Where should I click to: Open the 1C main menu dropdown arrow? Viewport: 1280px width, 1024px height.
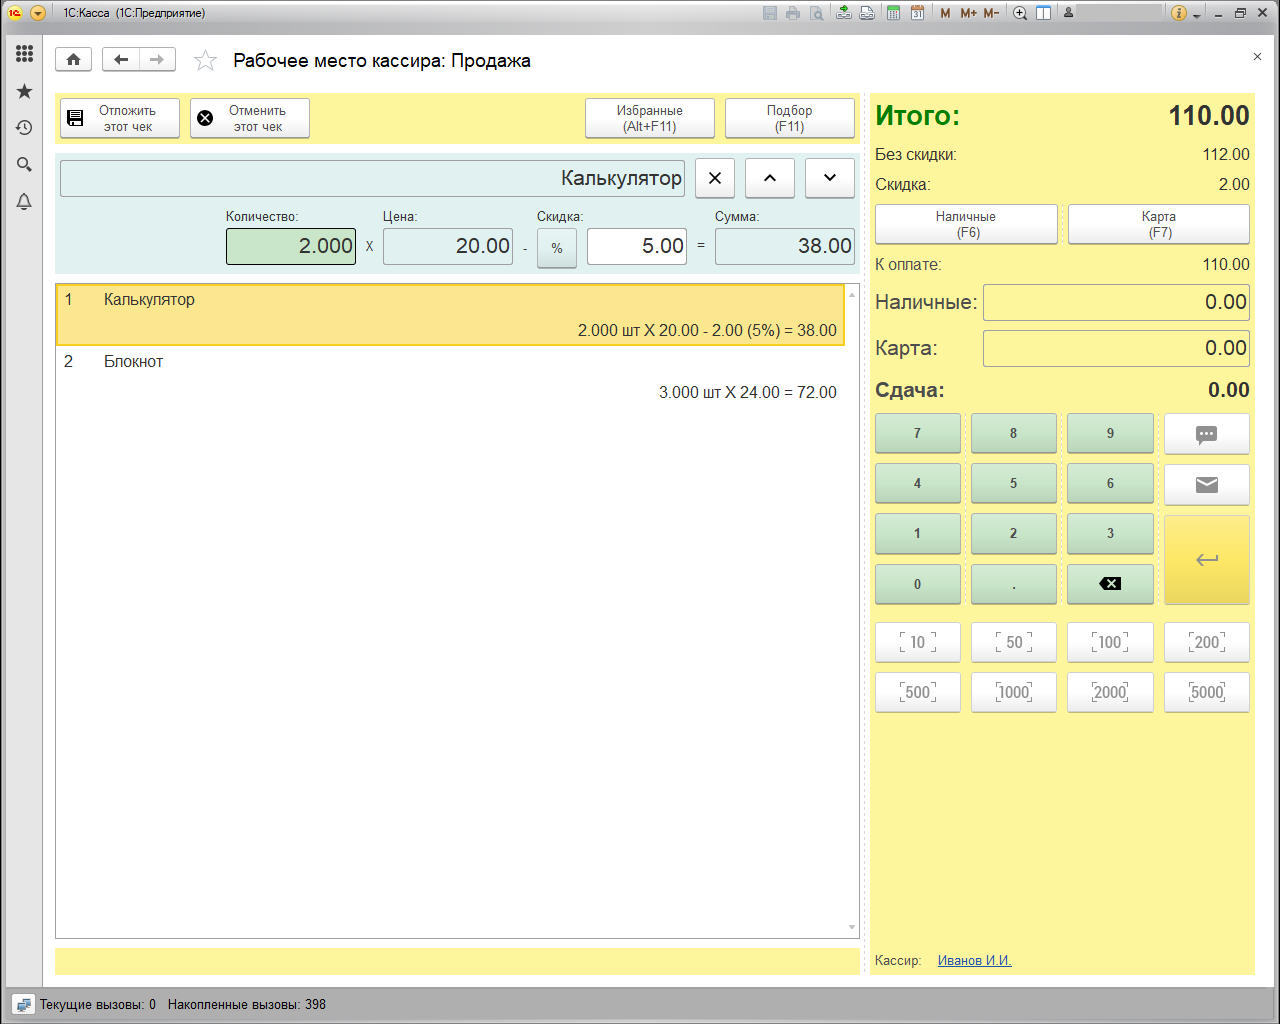[x=38, y=13]
